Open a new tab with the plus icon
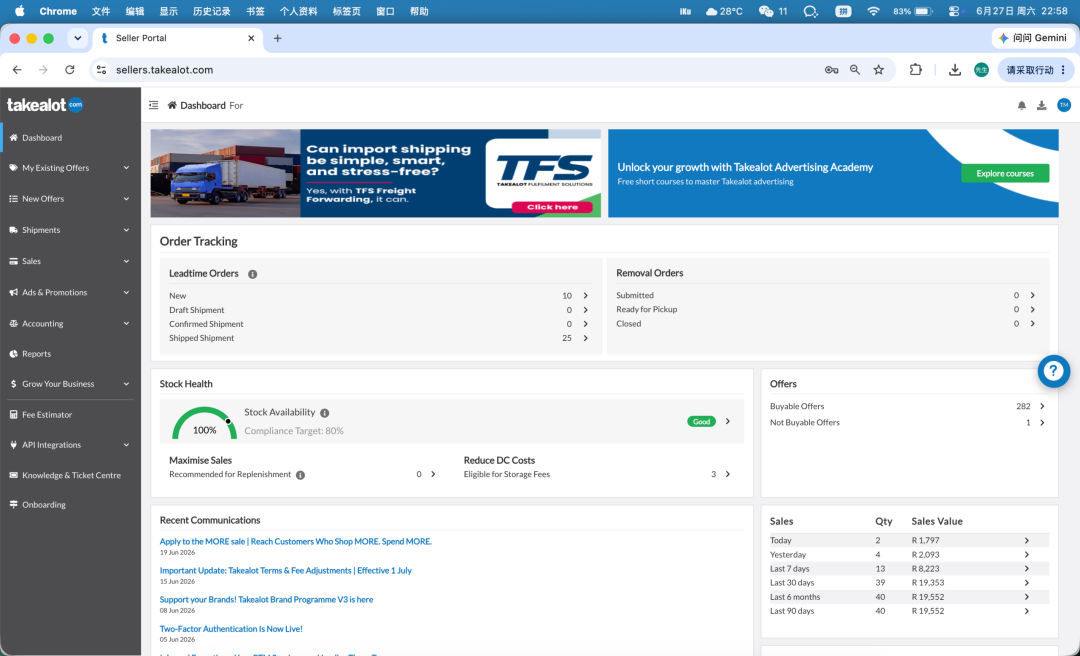The image size is (1080, 656). tap(278, 38)
